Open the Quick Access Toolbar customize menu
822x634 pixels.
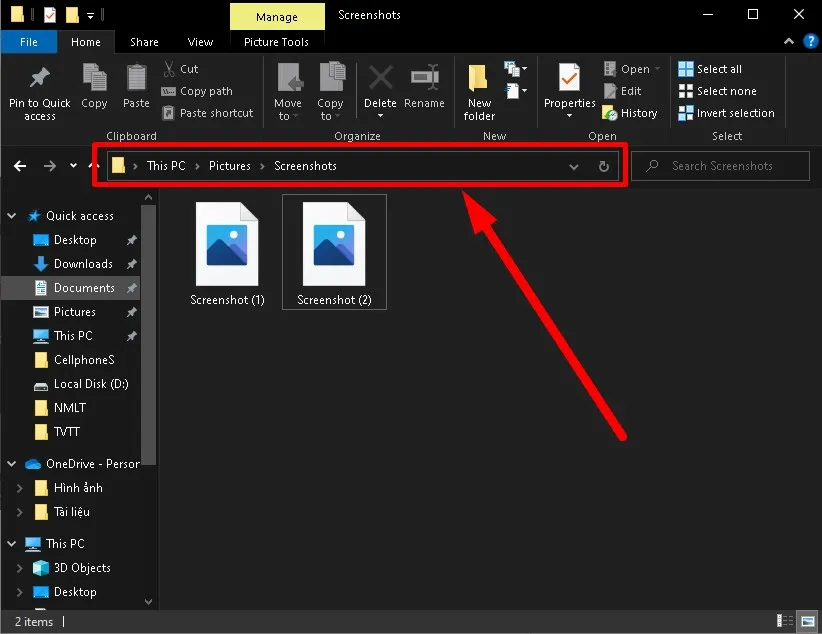(93, 14)
